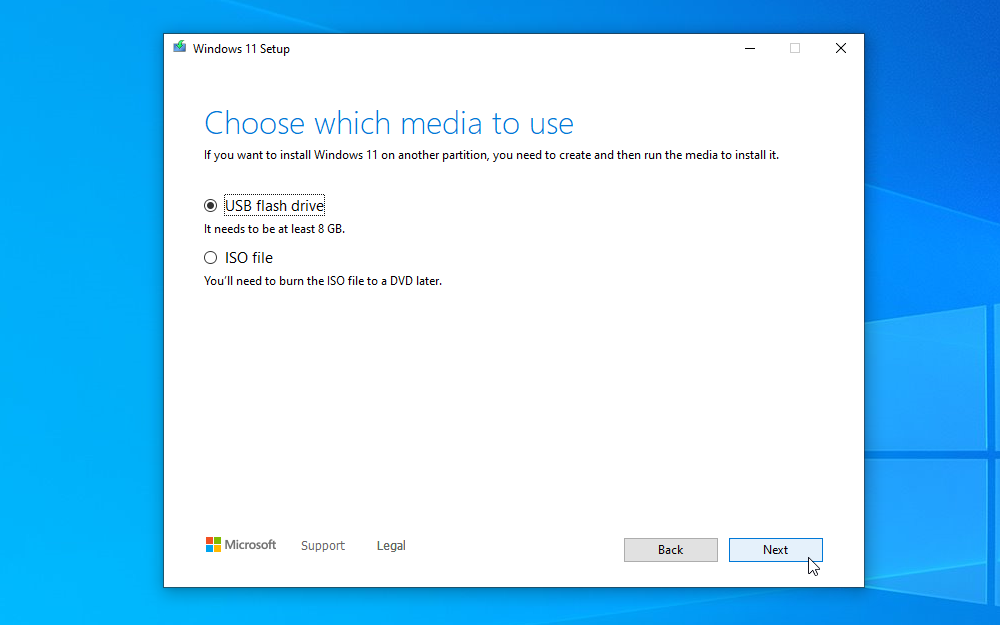
Task: Open the Support link
Action: click(x=322, y=546)
